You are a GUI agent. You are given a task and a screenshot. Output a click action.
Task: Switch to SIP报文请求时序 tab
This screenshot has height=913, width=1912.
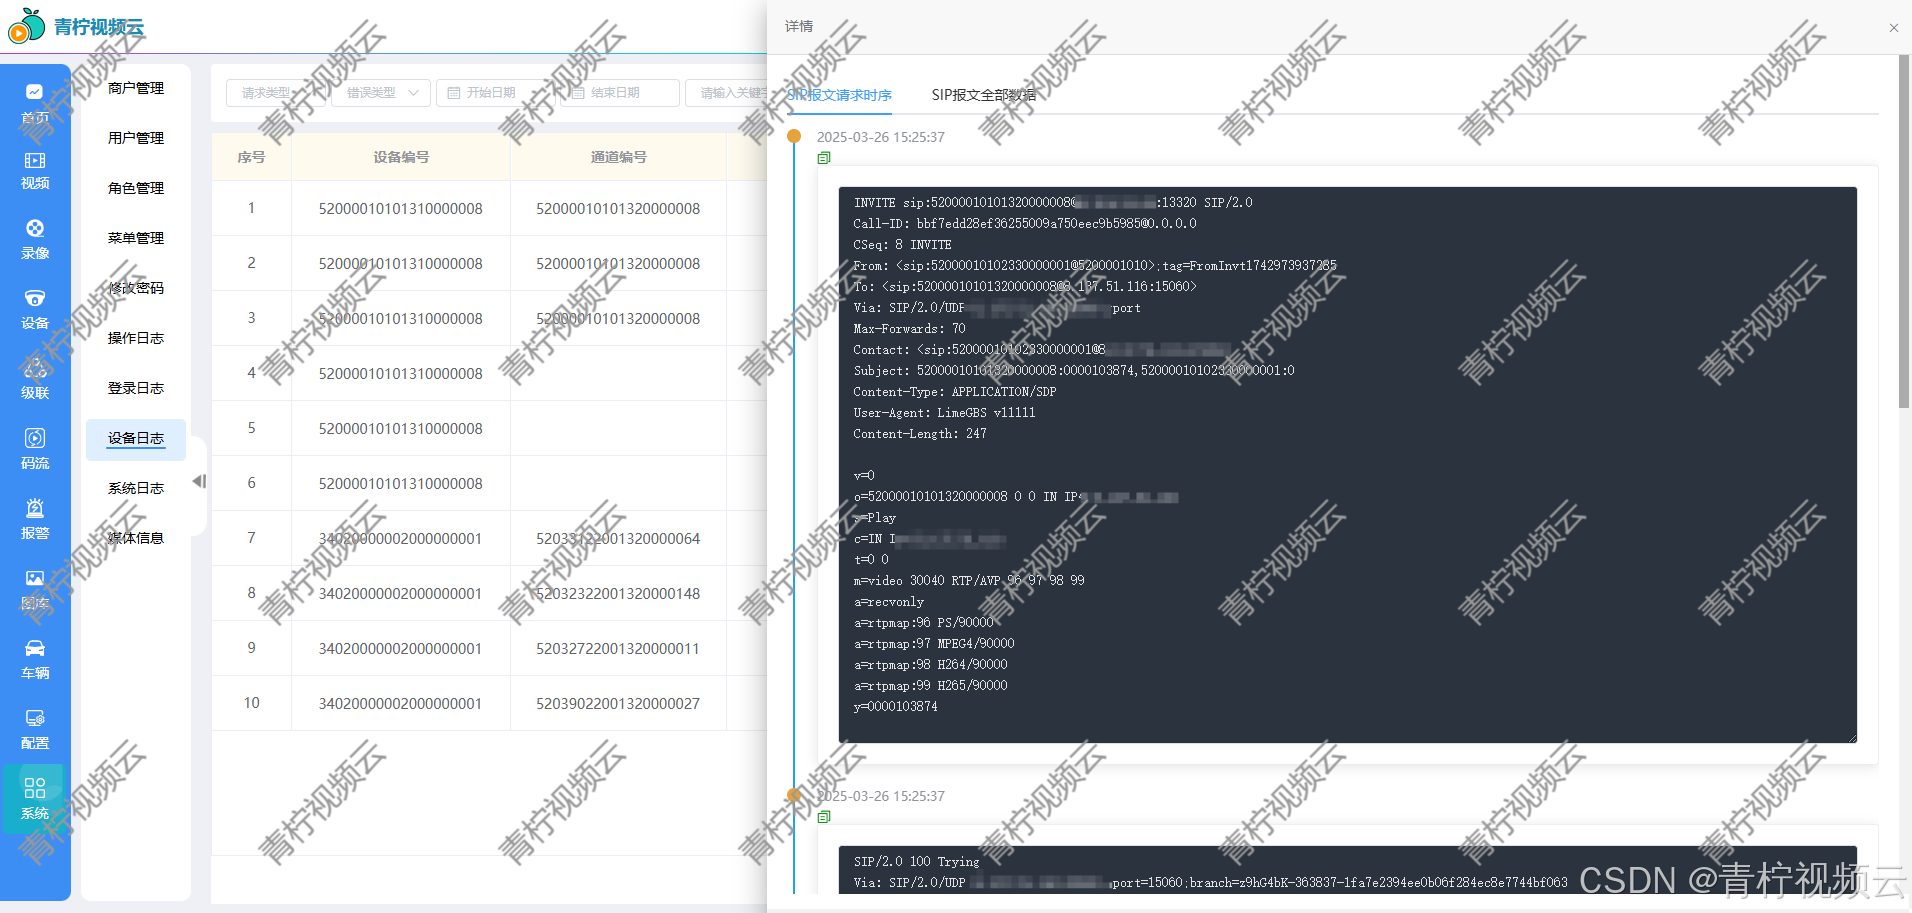tap(839, 95)
